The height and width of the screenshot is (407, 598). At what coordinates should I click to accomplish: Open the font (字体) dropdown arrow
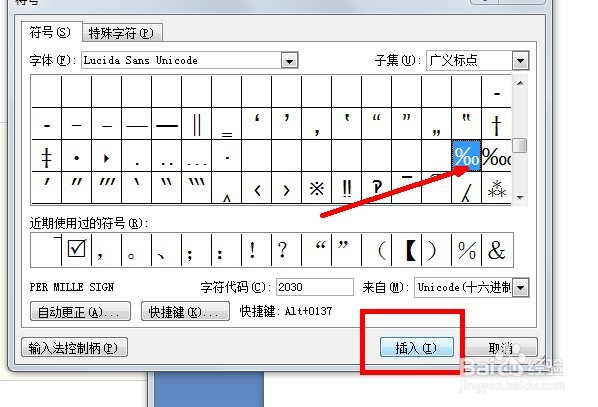click(x=289, y=60)
